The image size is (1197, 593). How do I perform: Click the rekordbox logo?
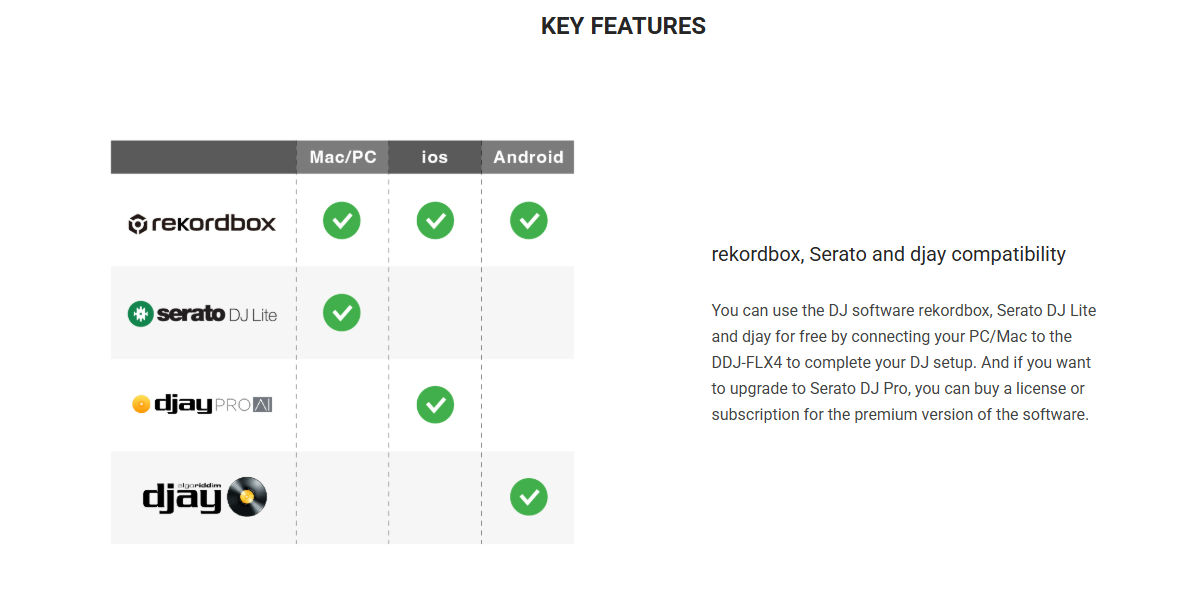(202, 223)
